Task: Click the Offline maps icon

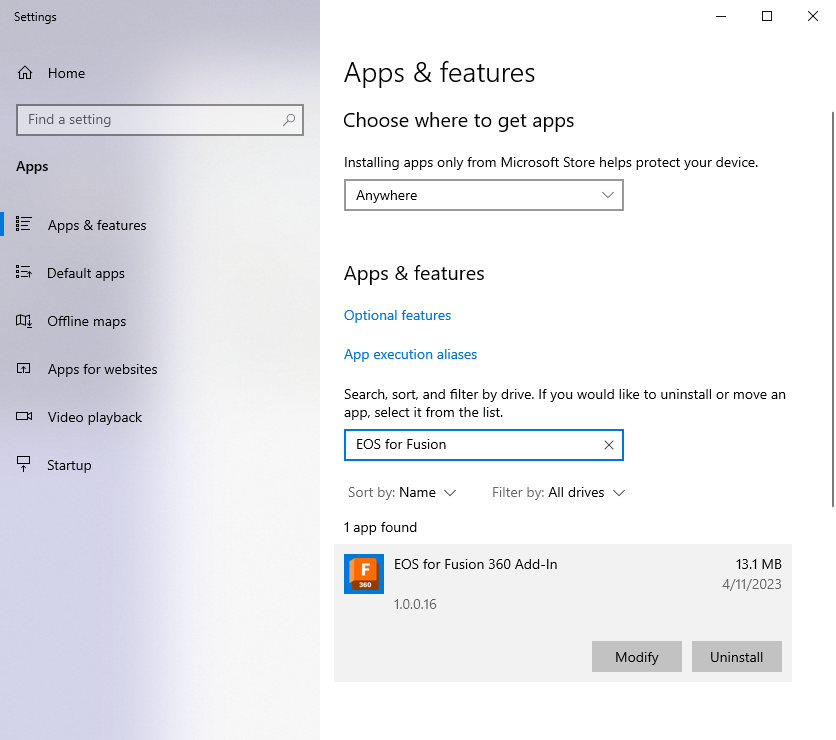Action: [25, 321]
